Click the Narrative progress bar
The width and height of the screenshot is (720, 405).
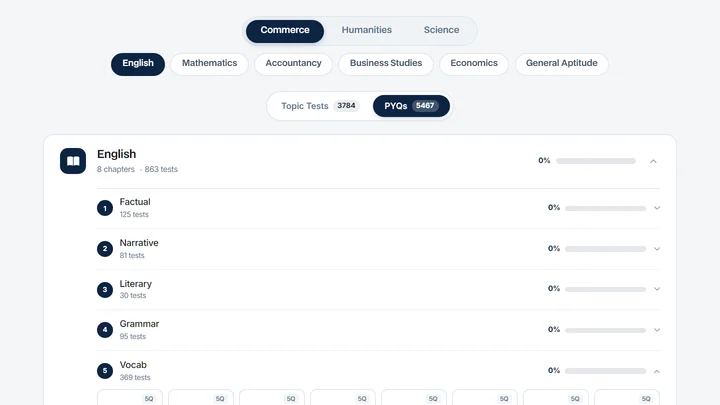(x=605, y=249)
